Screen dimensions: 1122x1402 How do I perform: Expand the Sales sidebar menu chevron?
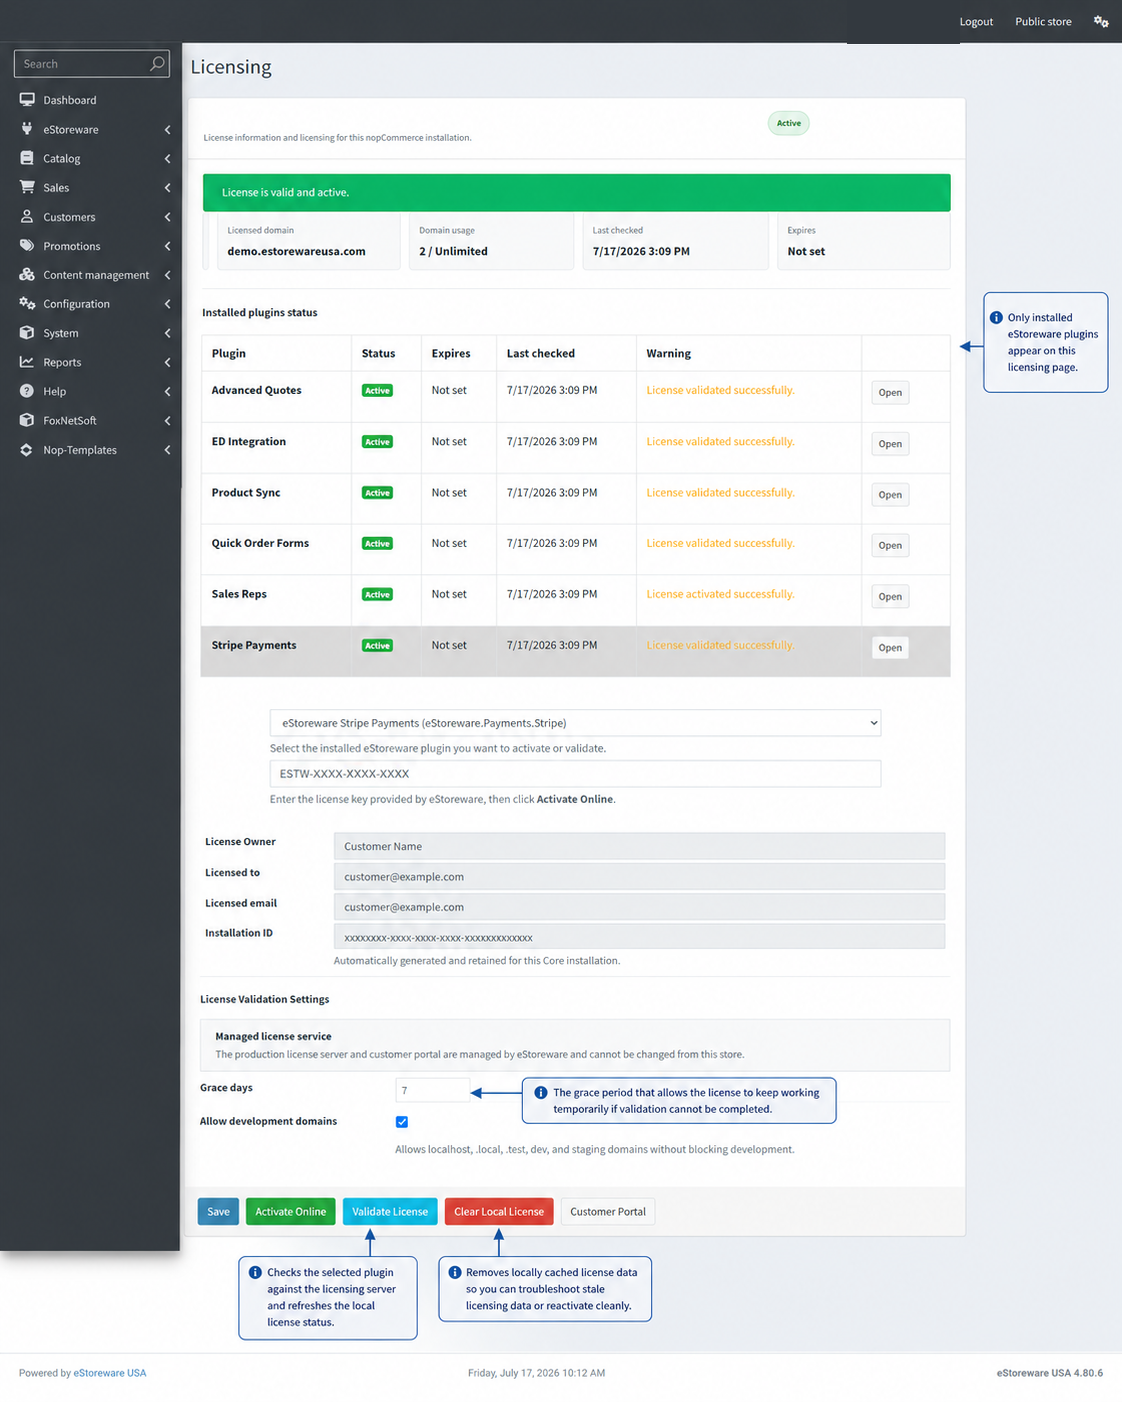167,188
